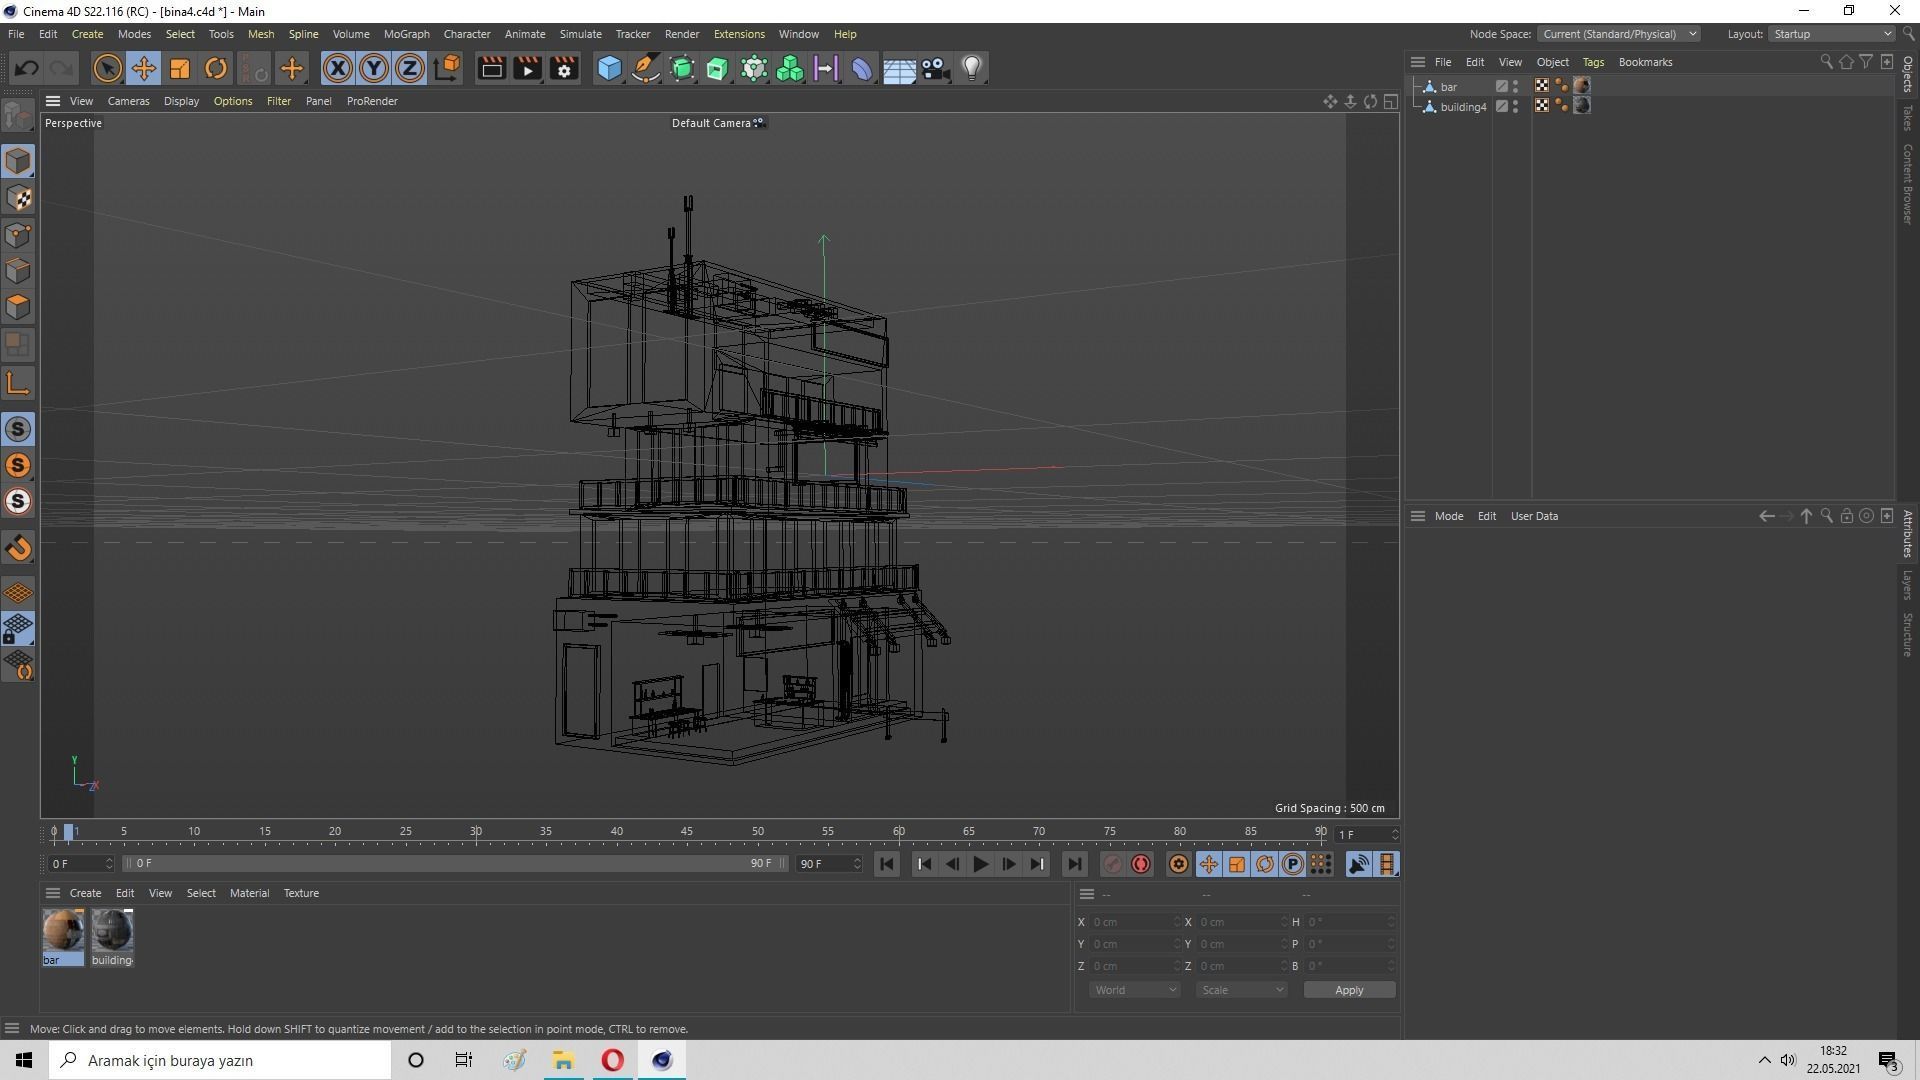This screenshot has width=1920, height=1080.
Task: Open the File menu
Action: 16,34
